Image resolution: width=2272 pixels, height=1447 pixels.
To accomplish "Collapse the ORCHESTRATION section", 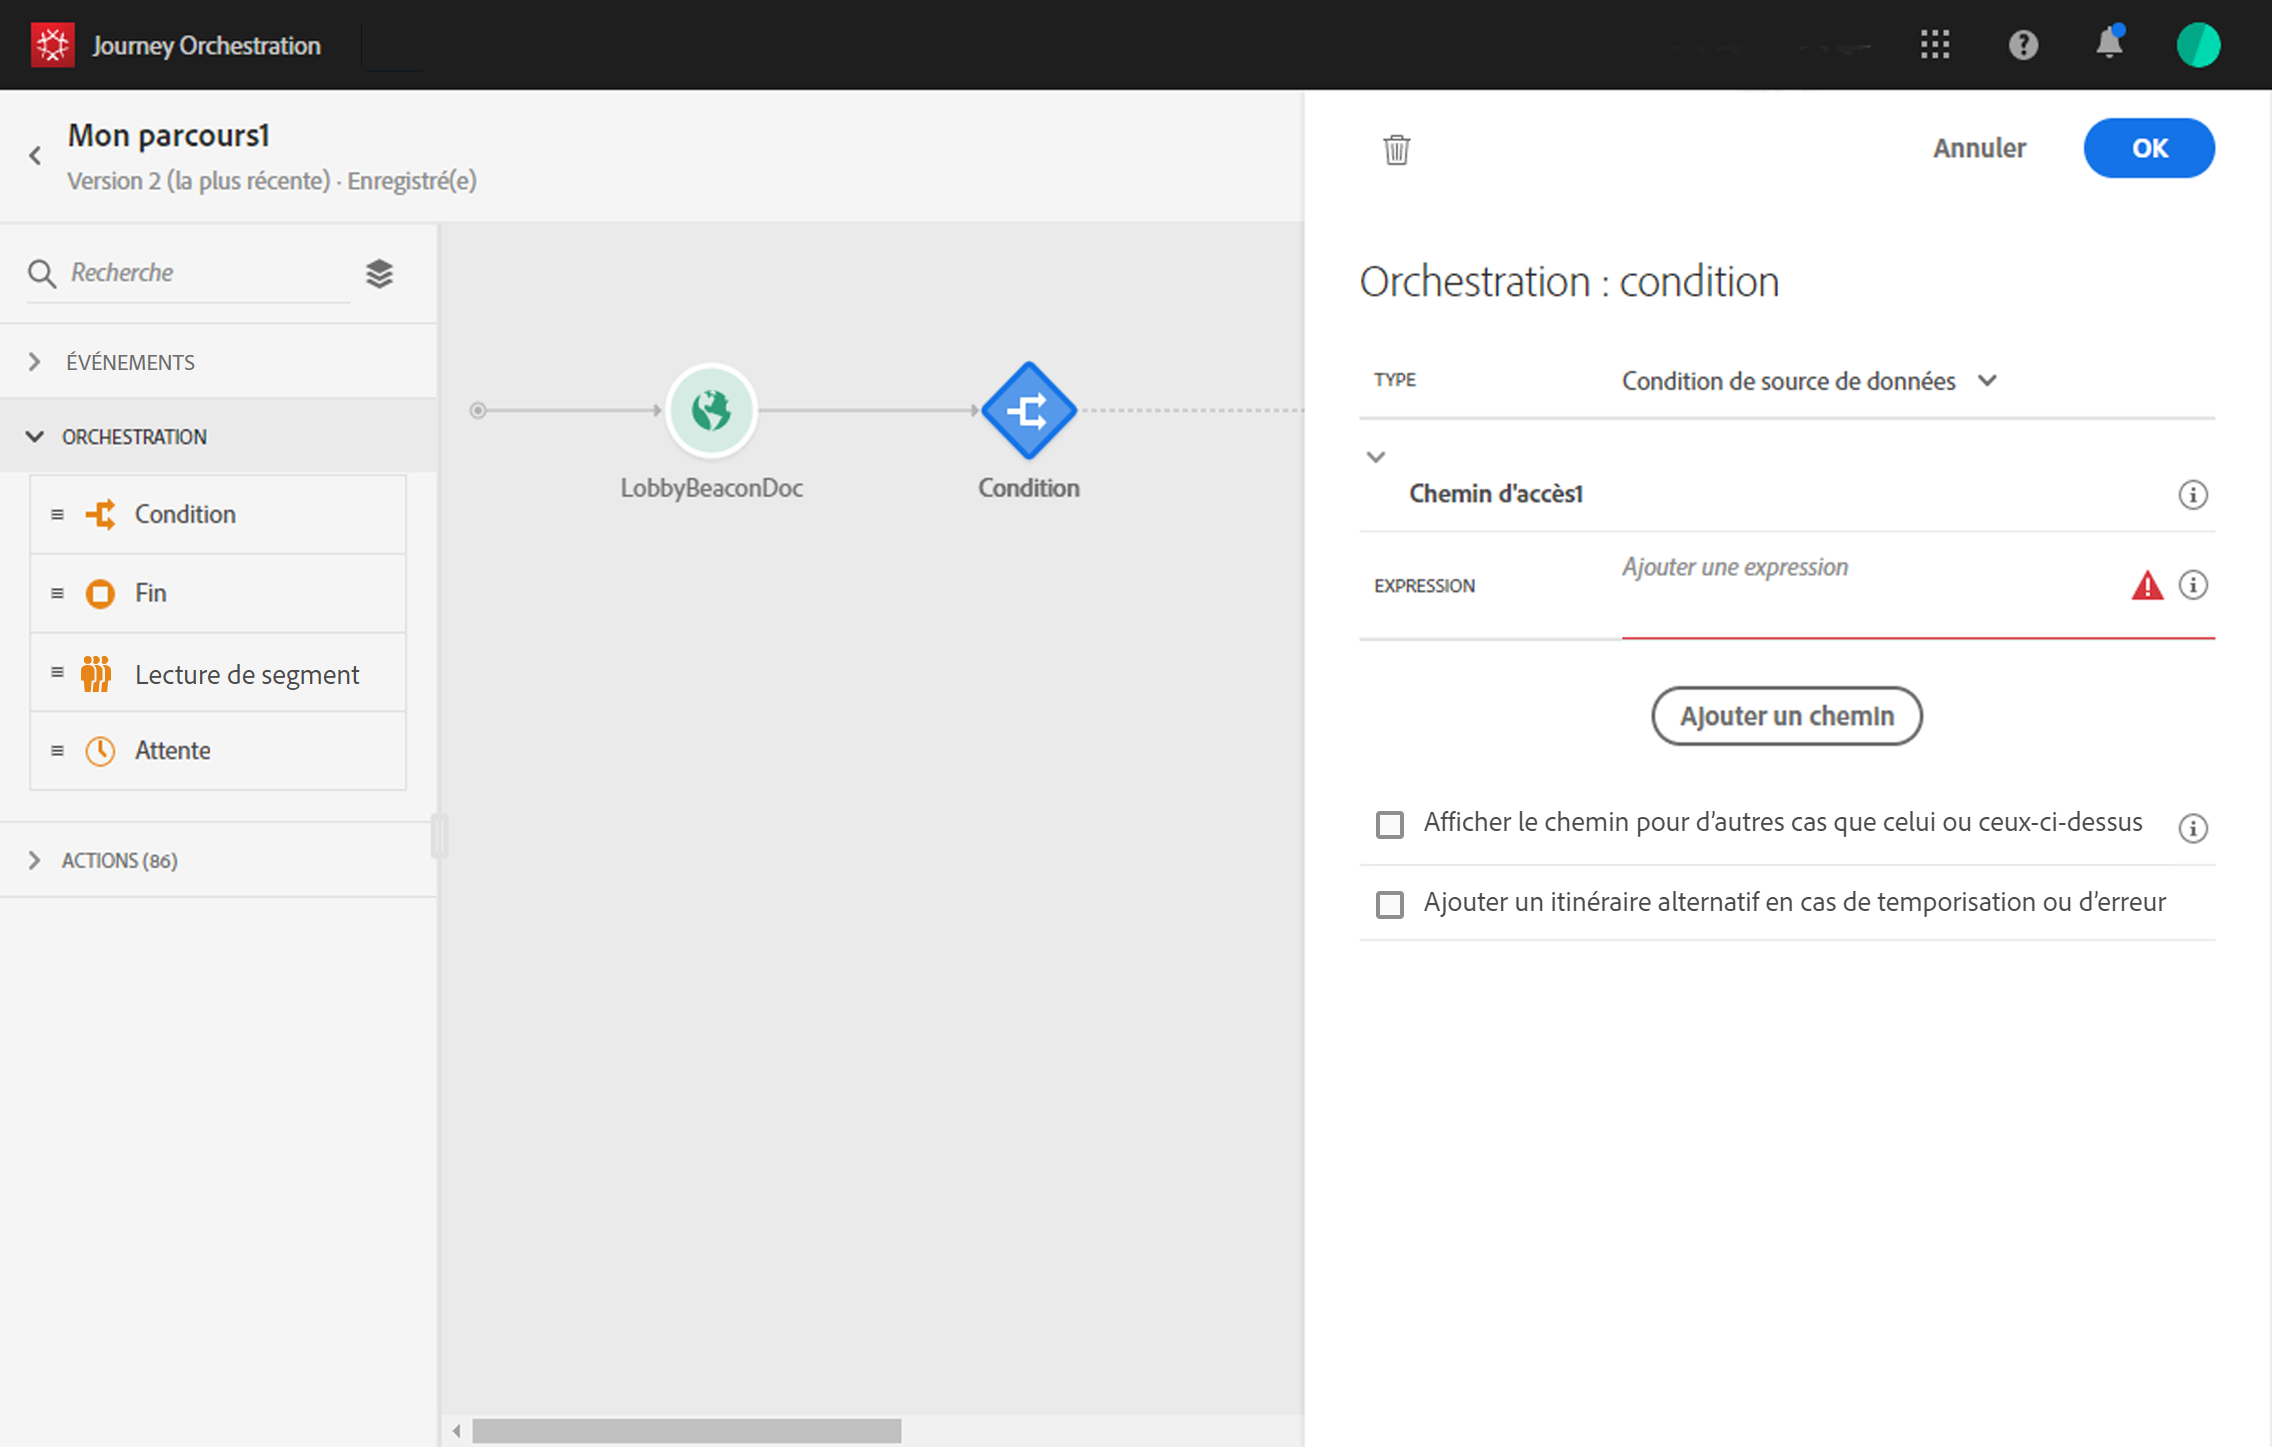I will [134, 437].
